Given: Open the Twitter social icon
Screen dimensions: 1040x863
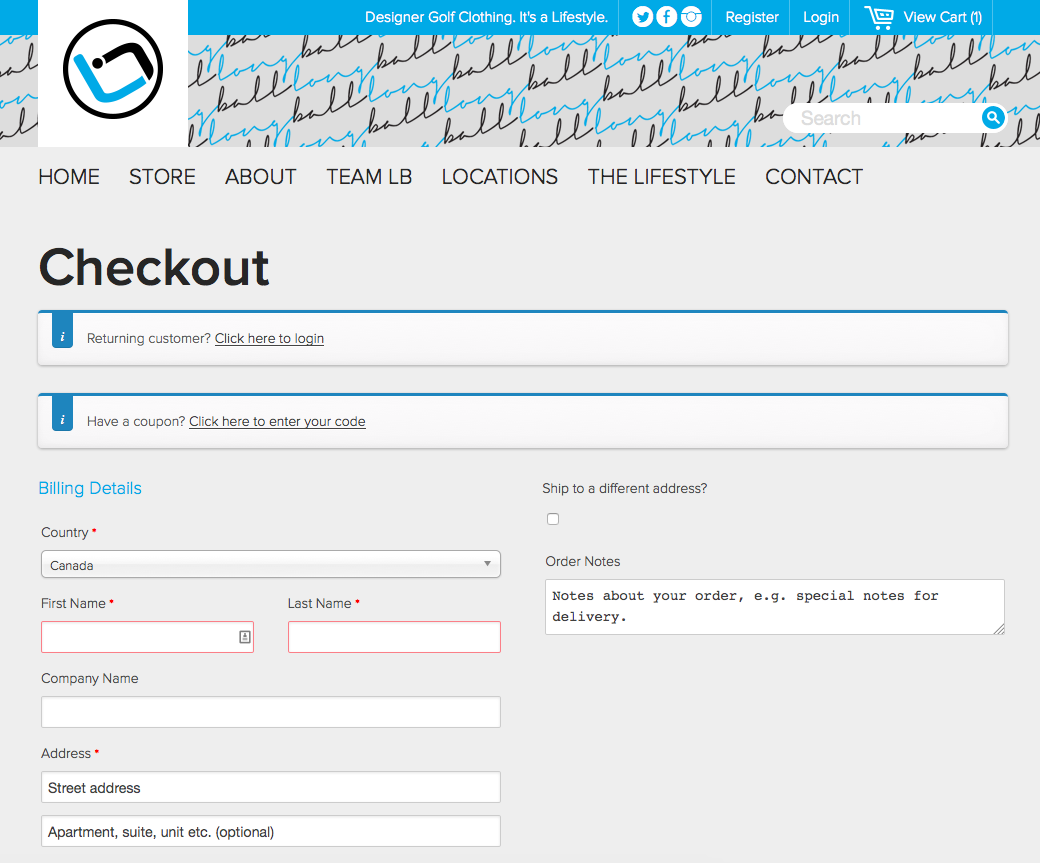Looking at the screenshot, I should point(643,17).
